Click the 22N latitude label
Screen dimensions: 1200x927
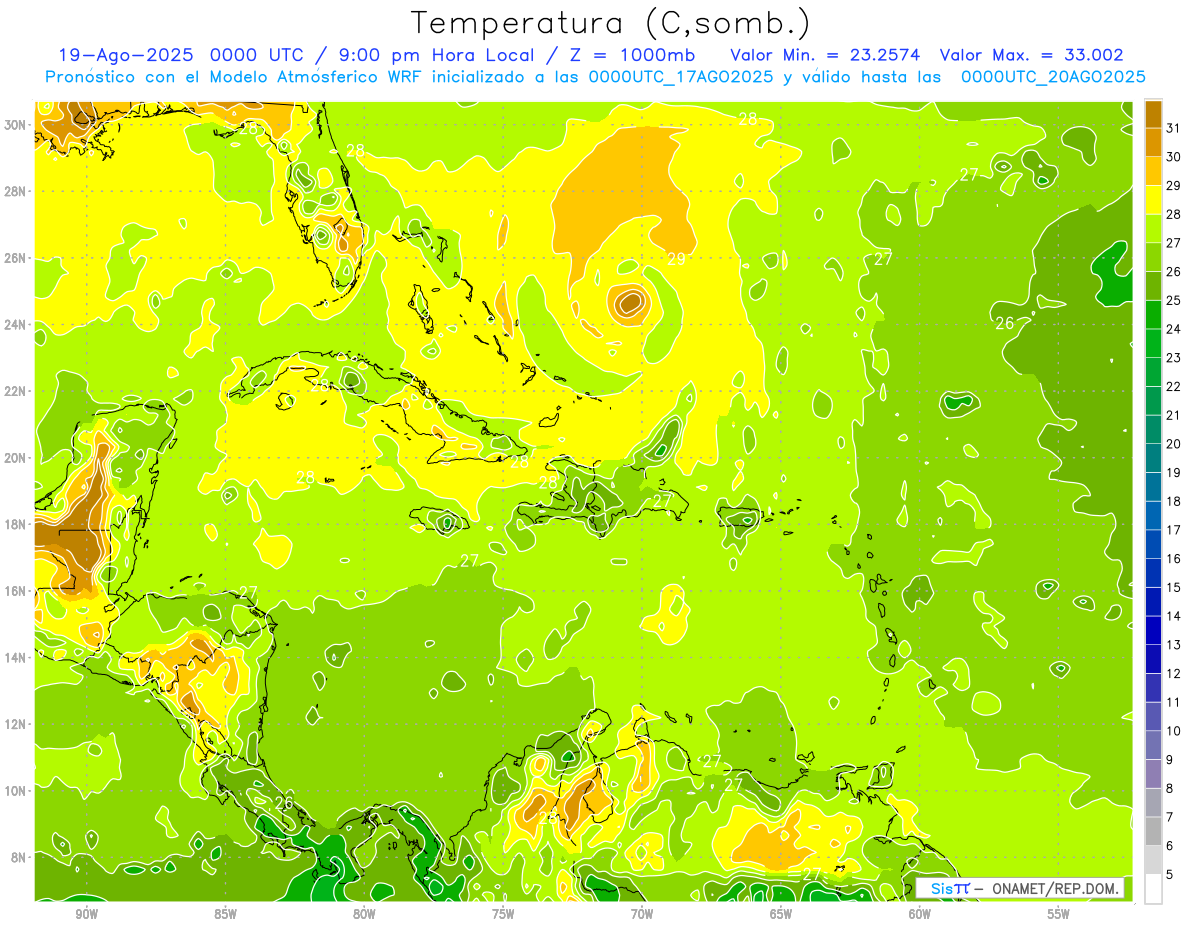pyautogui.click(x=16, y=391)
